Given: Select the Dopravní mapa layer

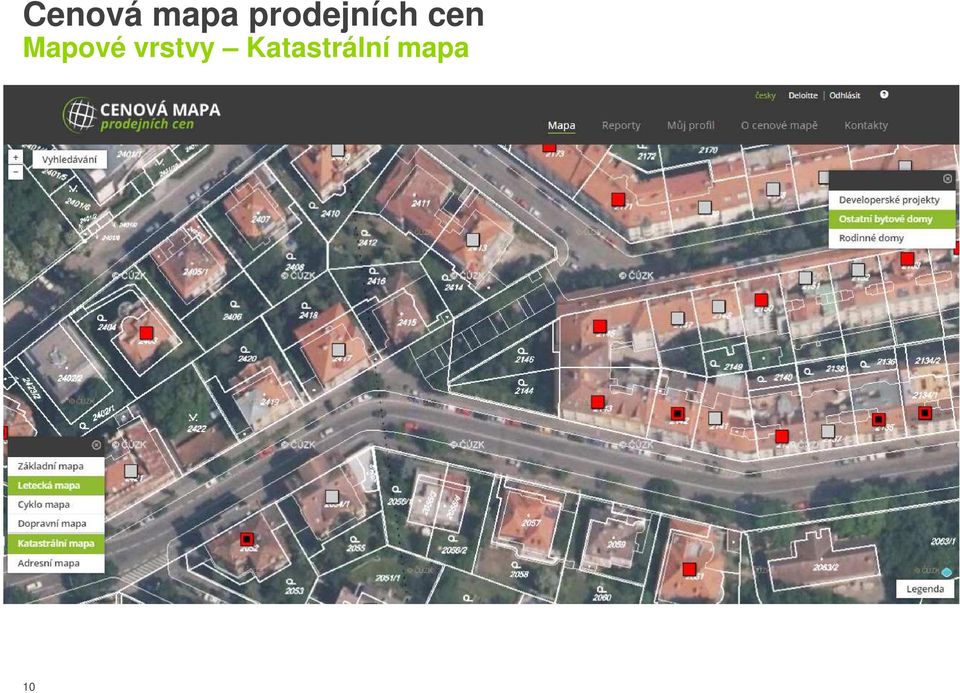Looking at the screenshot, I should (x=56, y=523).
